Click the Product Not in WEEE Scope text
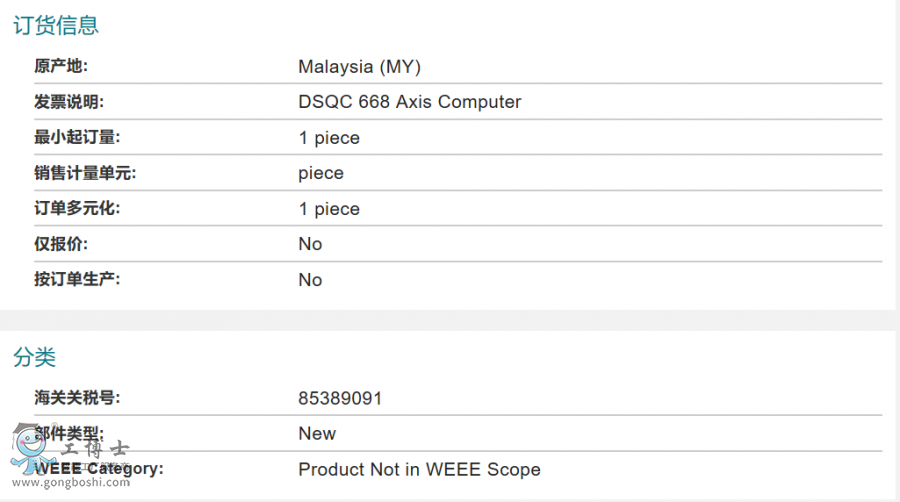Image resolution: width=900 pixels, height=502 pixels. (419, 469)
